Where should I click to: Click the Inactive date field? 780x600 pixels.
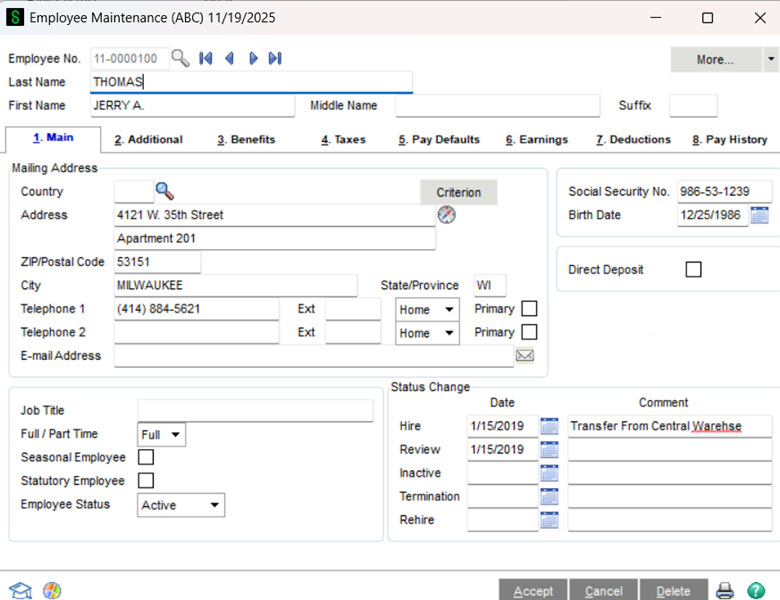[x=503, y=473]
